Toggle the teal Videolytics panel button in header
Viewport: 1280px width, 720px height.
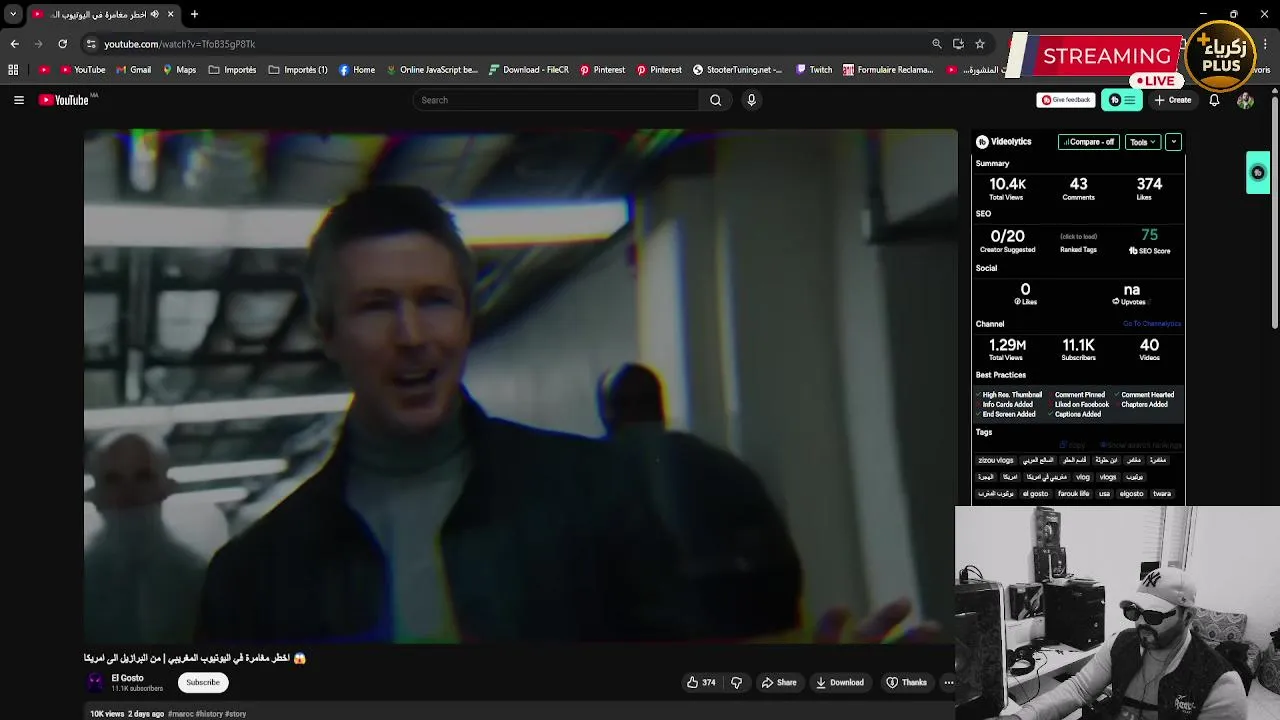coord(1122,100)
